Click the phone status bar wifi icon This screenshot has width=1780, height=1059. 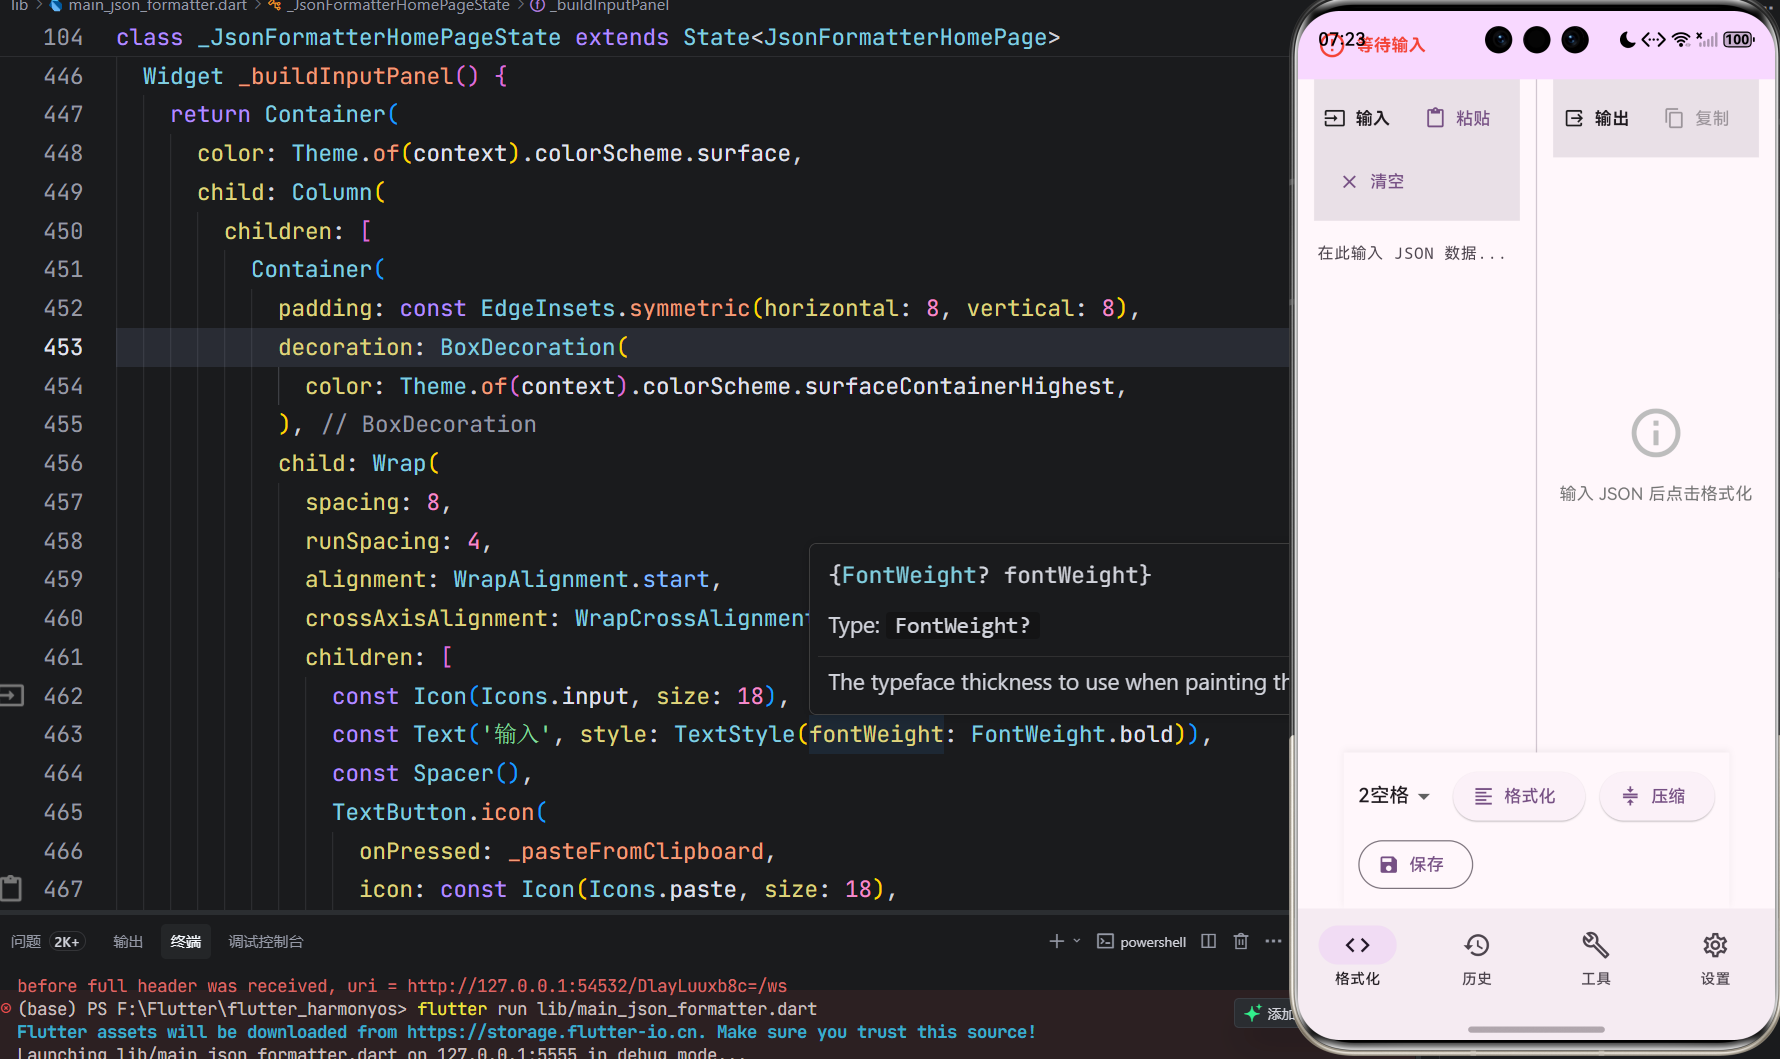click(1680, 40)
